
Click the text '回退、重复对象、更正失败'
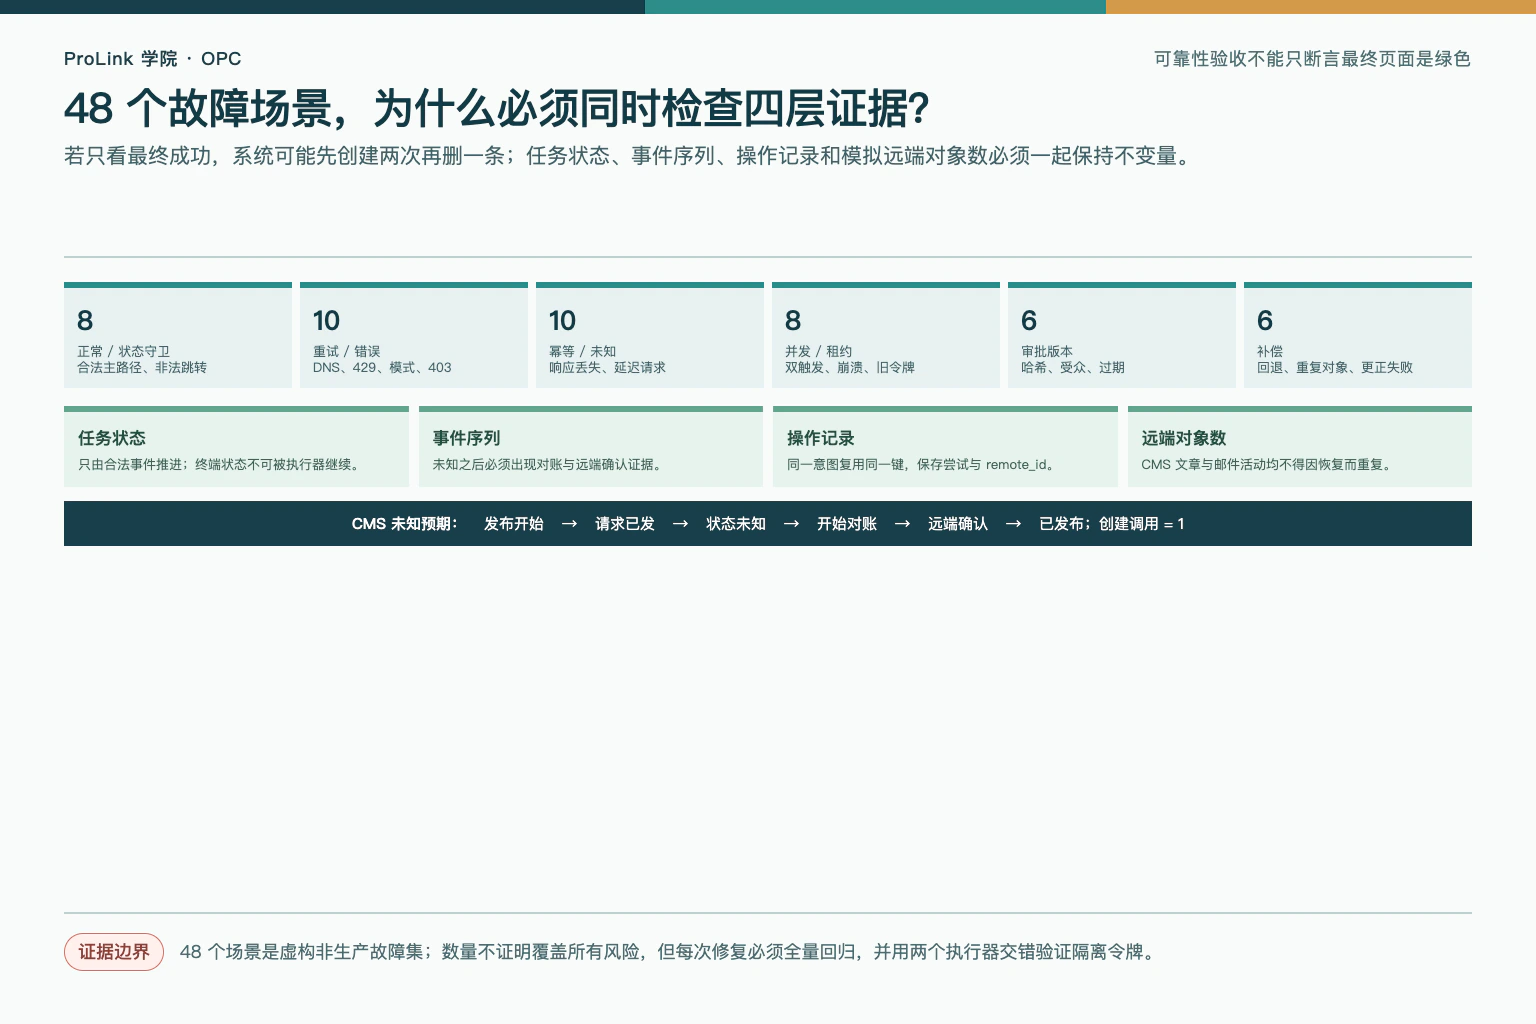click(1335, 368)
